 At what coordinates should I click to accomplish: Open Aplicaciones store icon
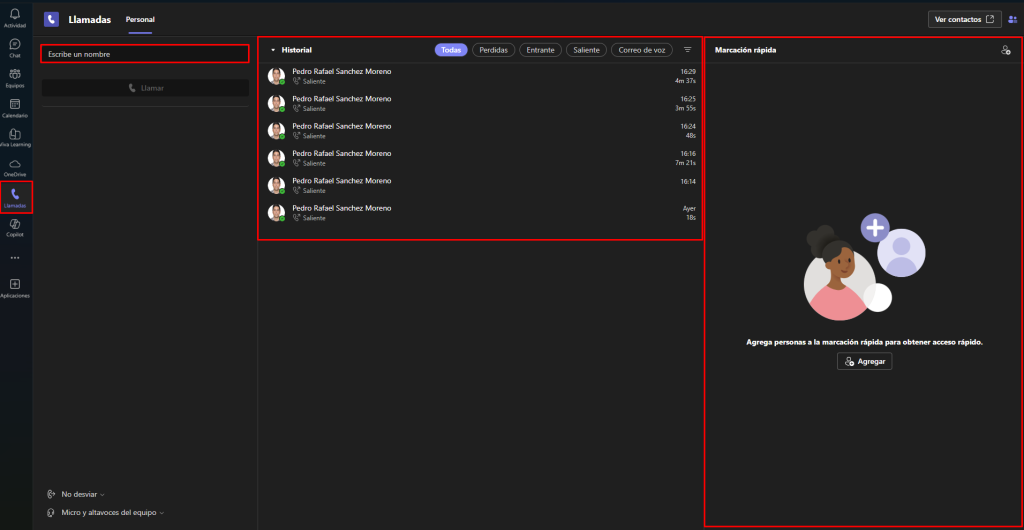pos(15,287)
